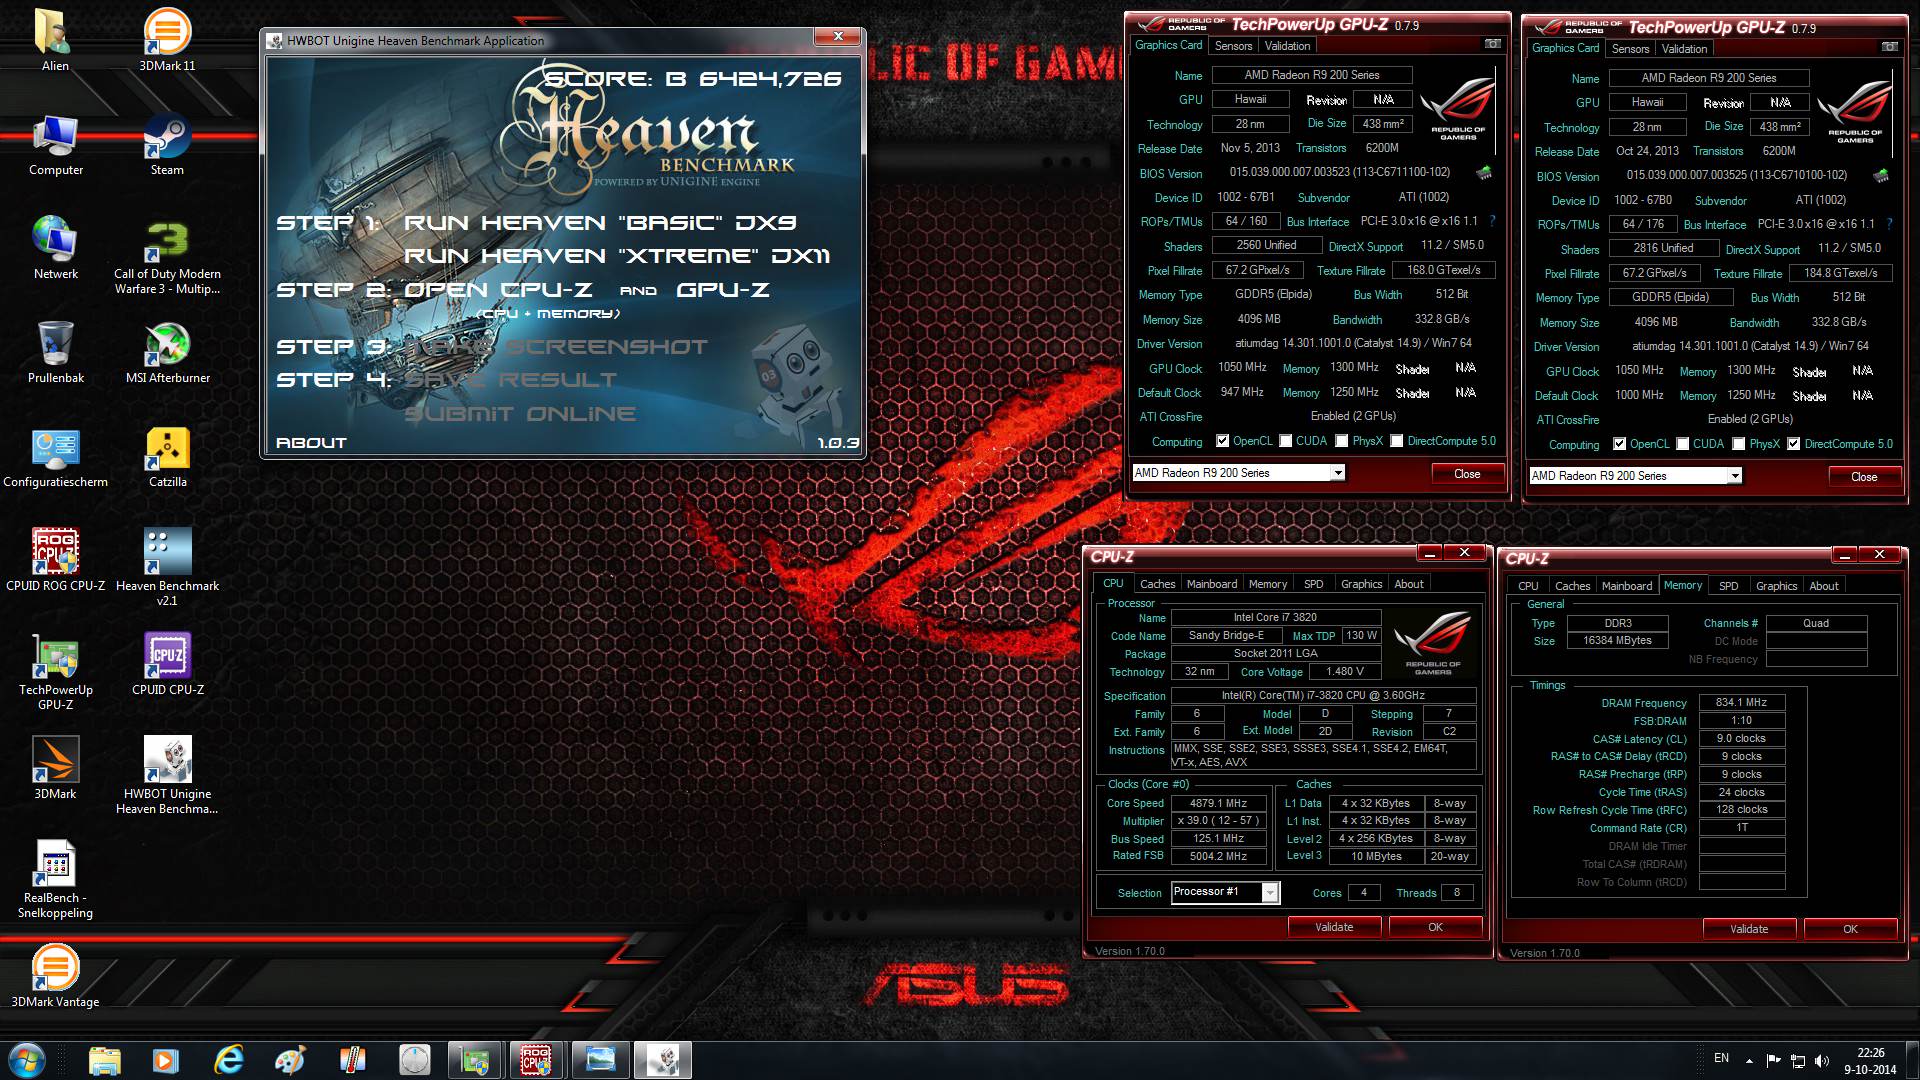Screen dimensions: 1920x1080
Task: Open the Netwerk desktop icon
Action: tap(55, 248)
